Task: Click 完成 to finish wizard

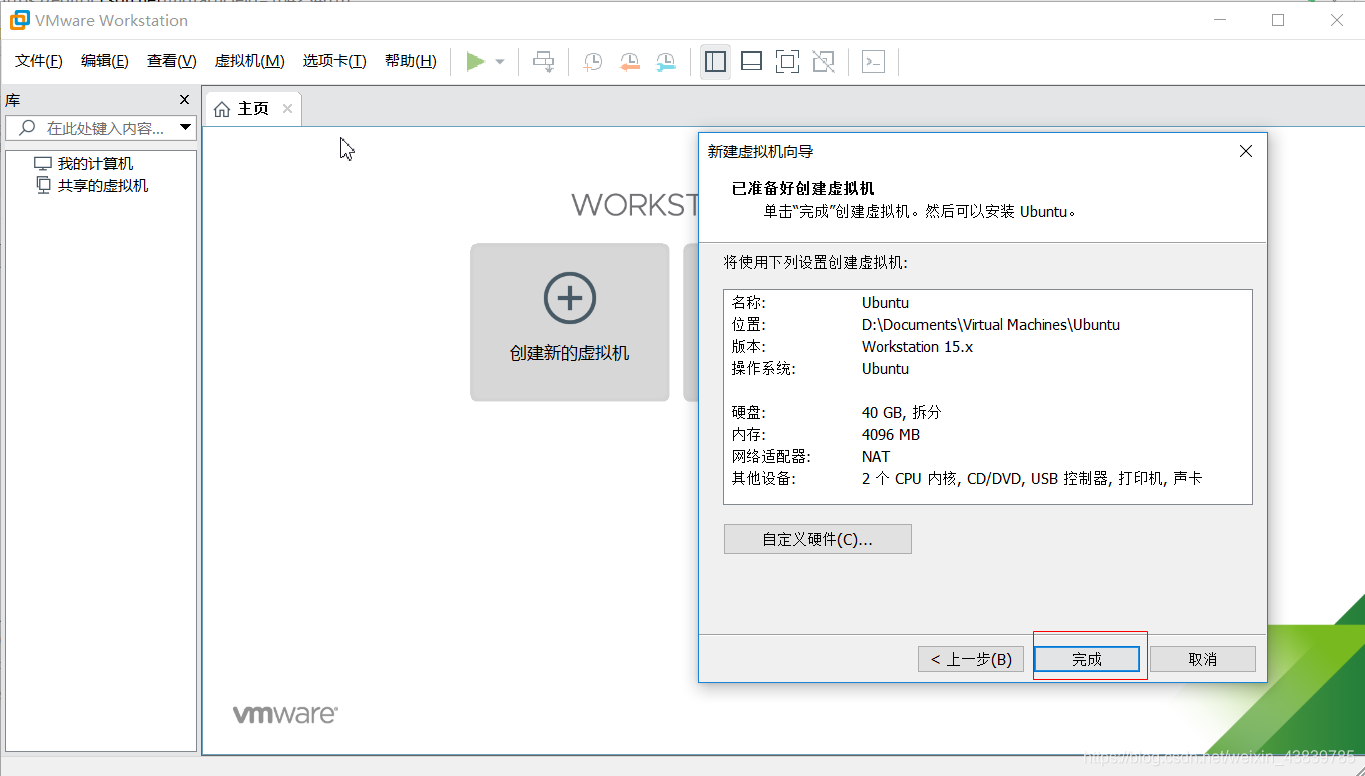Action: point(1087,659)
